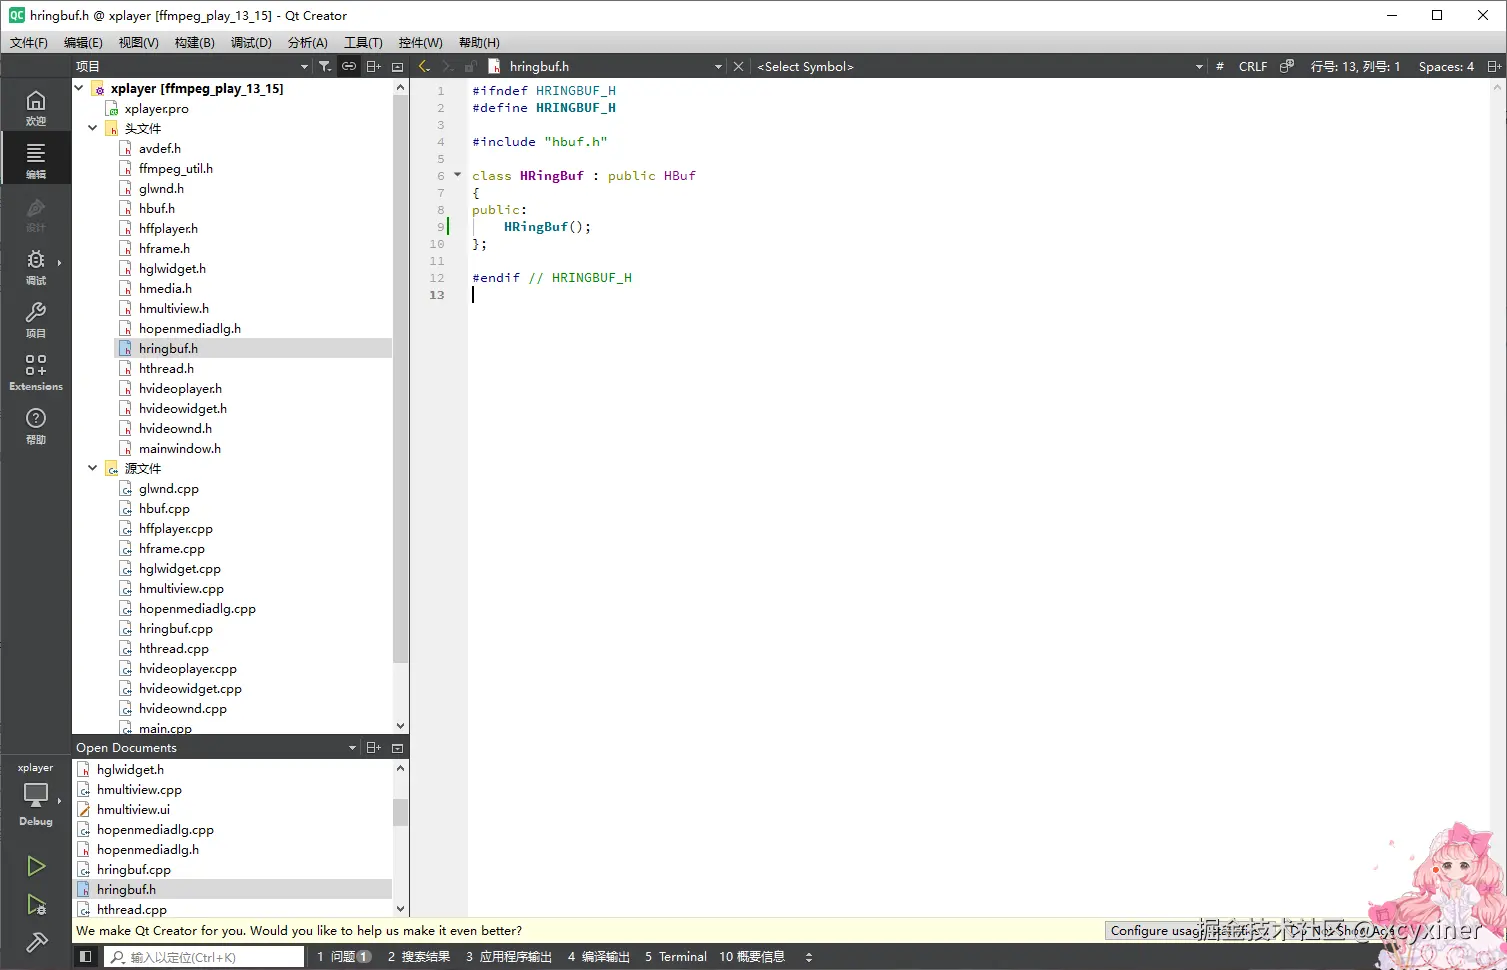The image size is (1507, 970).
Task: Click inside the locator input field
Action: pyautogui.click(x=206, y=957)
